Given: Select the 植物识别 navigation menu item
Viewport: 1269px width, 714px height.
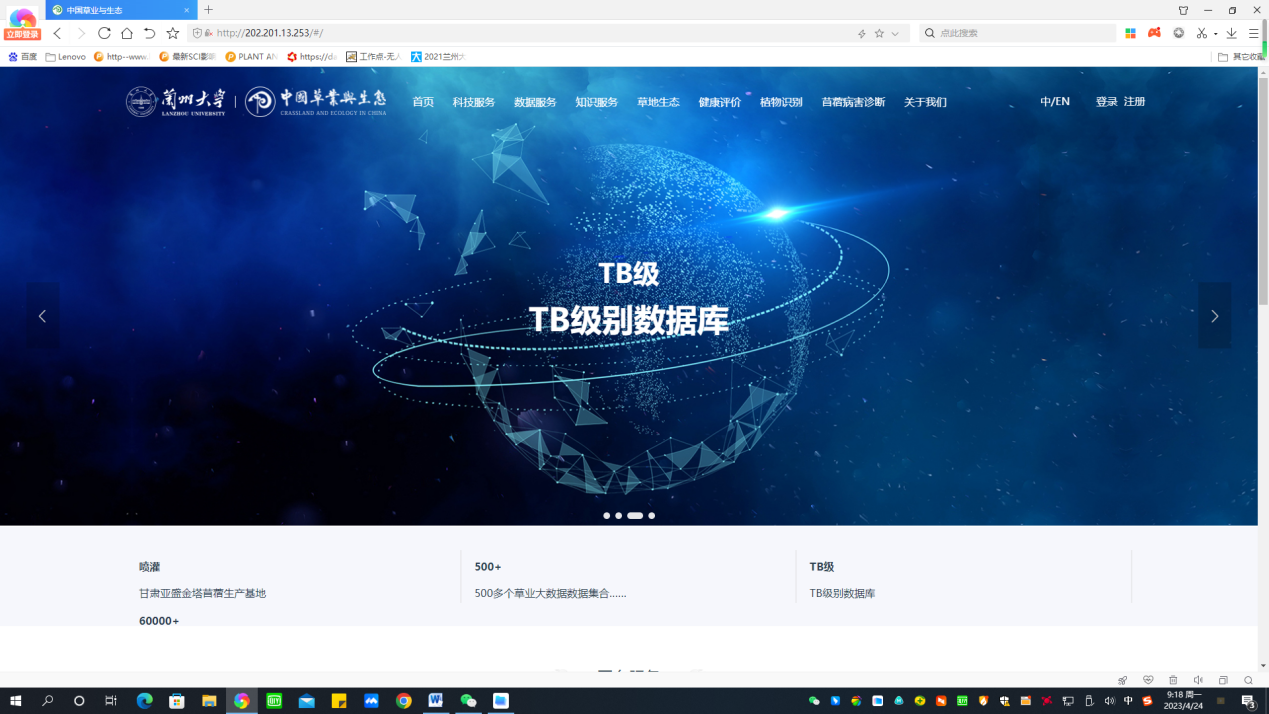Looking at the screenshot, I should 781,102.
